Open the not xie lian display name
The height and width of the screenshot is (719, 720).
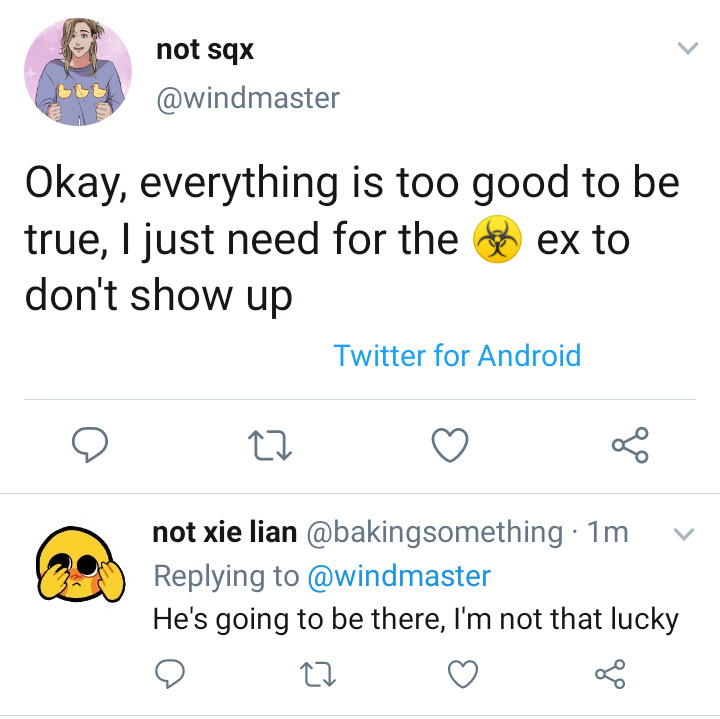coord(224,532)
